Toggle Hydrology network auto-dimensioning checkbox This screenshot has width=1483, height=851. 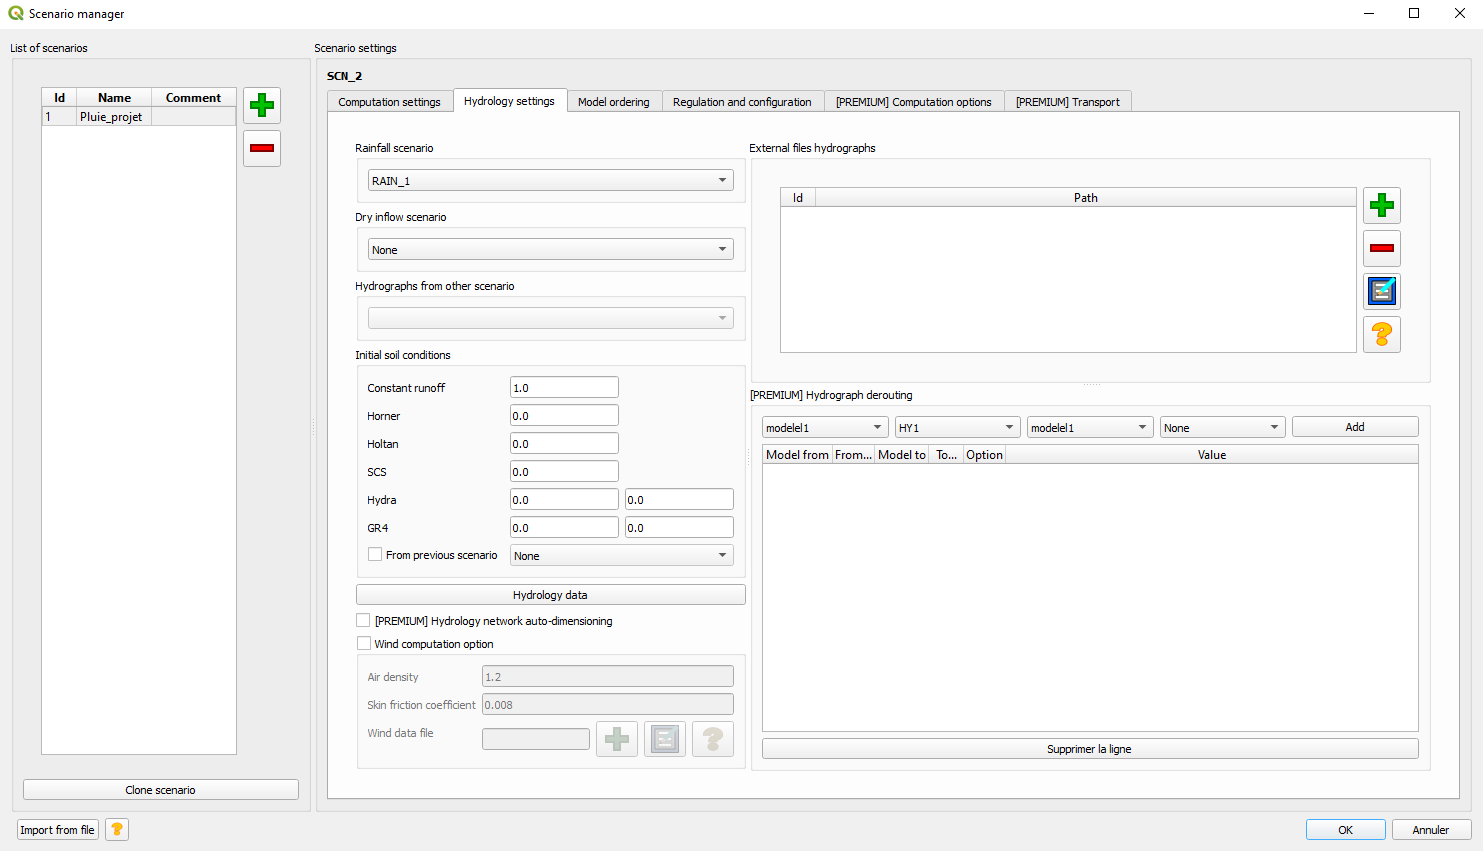click(x=363, y=620)
